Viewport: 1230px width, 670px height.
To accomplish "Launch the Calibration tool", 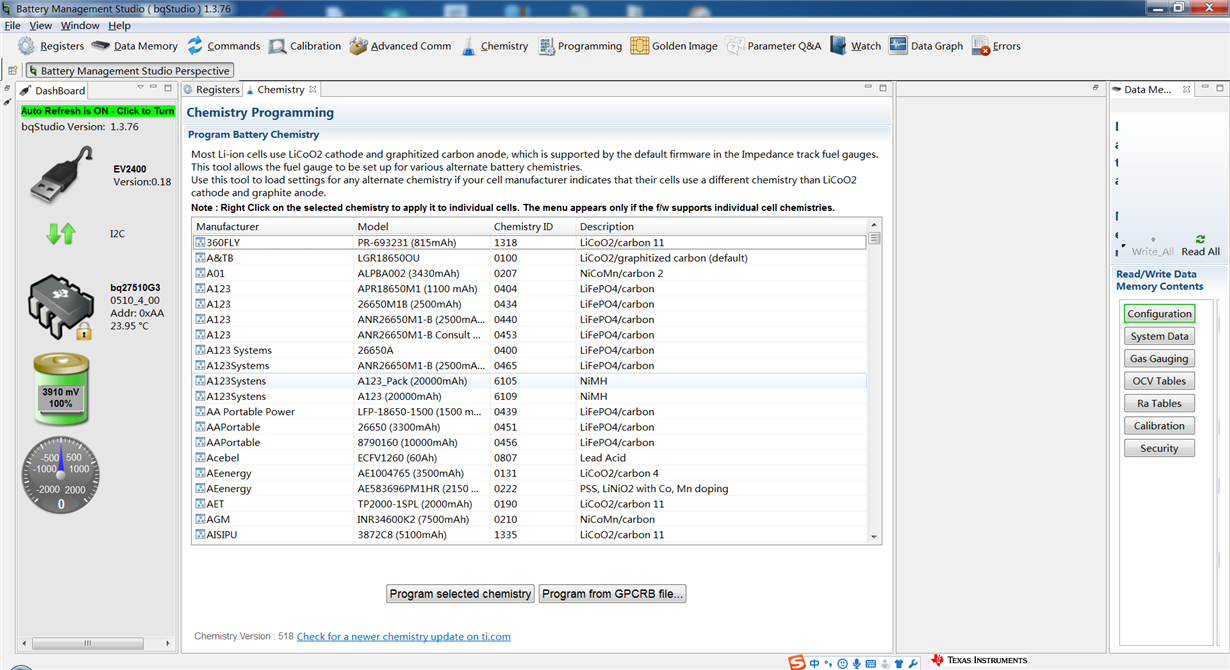I will click(x=305, y=46).
